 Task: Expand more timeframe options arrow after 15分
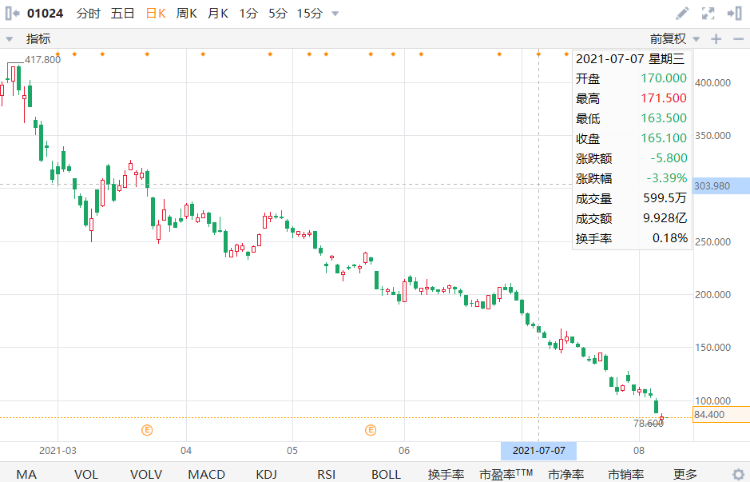pos(335,13)
